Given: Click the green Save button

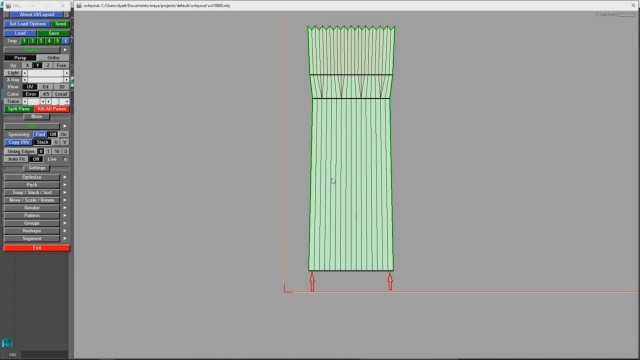Looking at the screenshot, I should click(x=53, y=33).
